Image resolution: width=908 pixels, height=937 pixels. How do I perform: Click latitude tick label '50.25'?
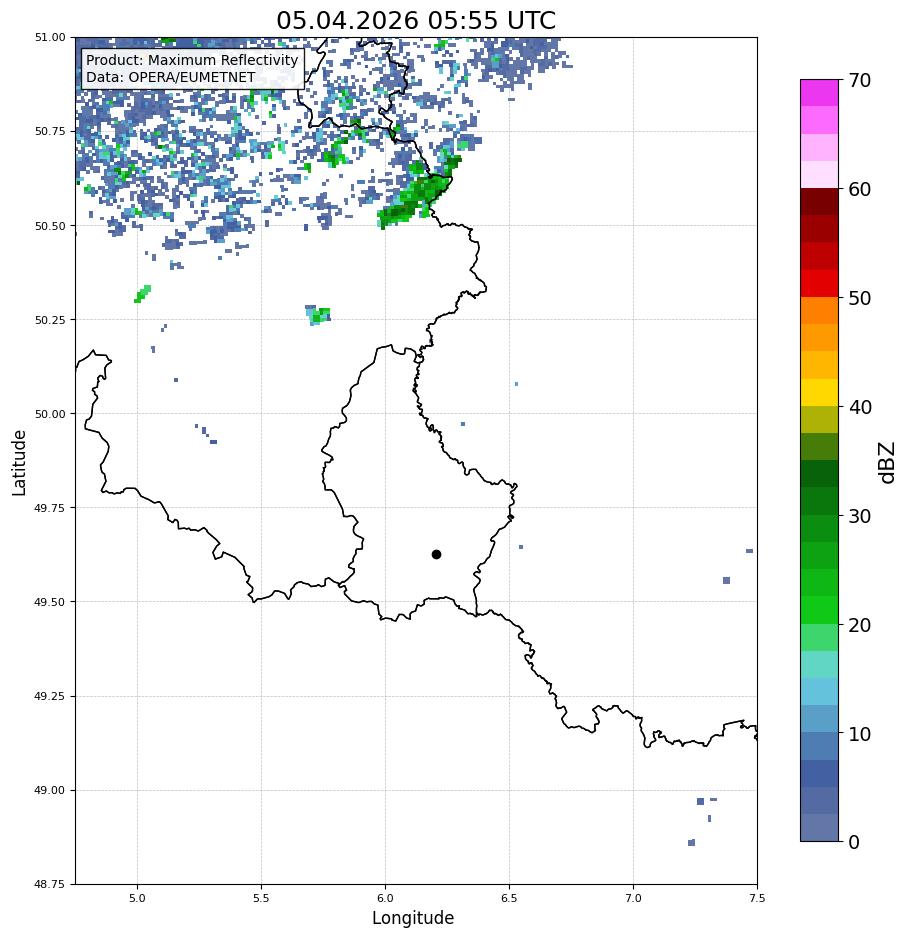click(50, 320)
